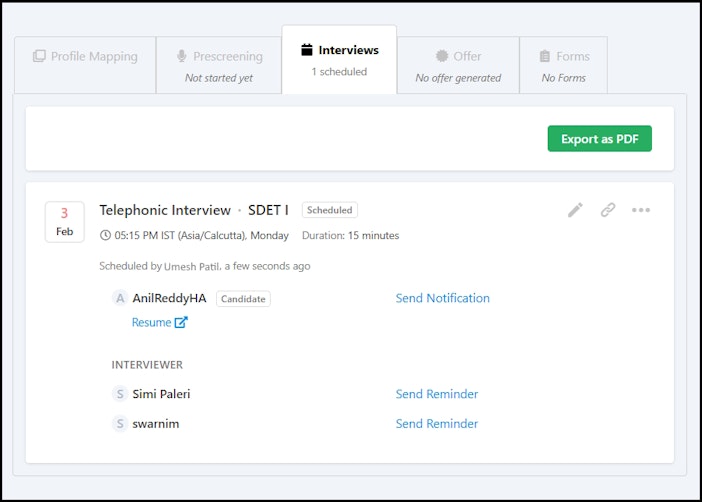Open the Offer tab
The height and width of the screenshot is (502, 702).
click(x=458, y=65)
